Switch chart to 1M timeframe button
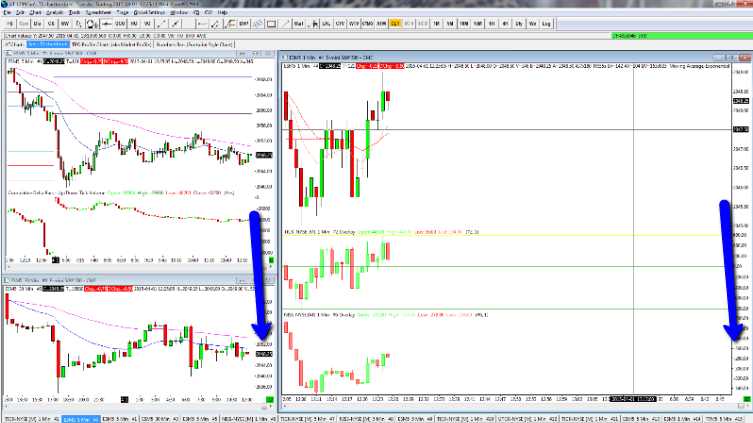The image size is (753, 423). pyautogui.click(x=437, y=24)
